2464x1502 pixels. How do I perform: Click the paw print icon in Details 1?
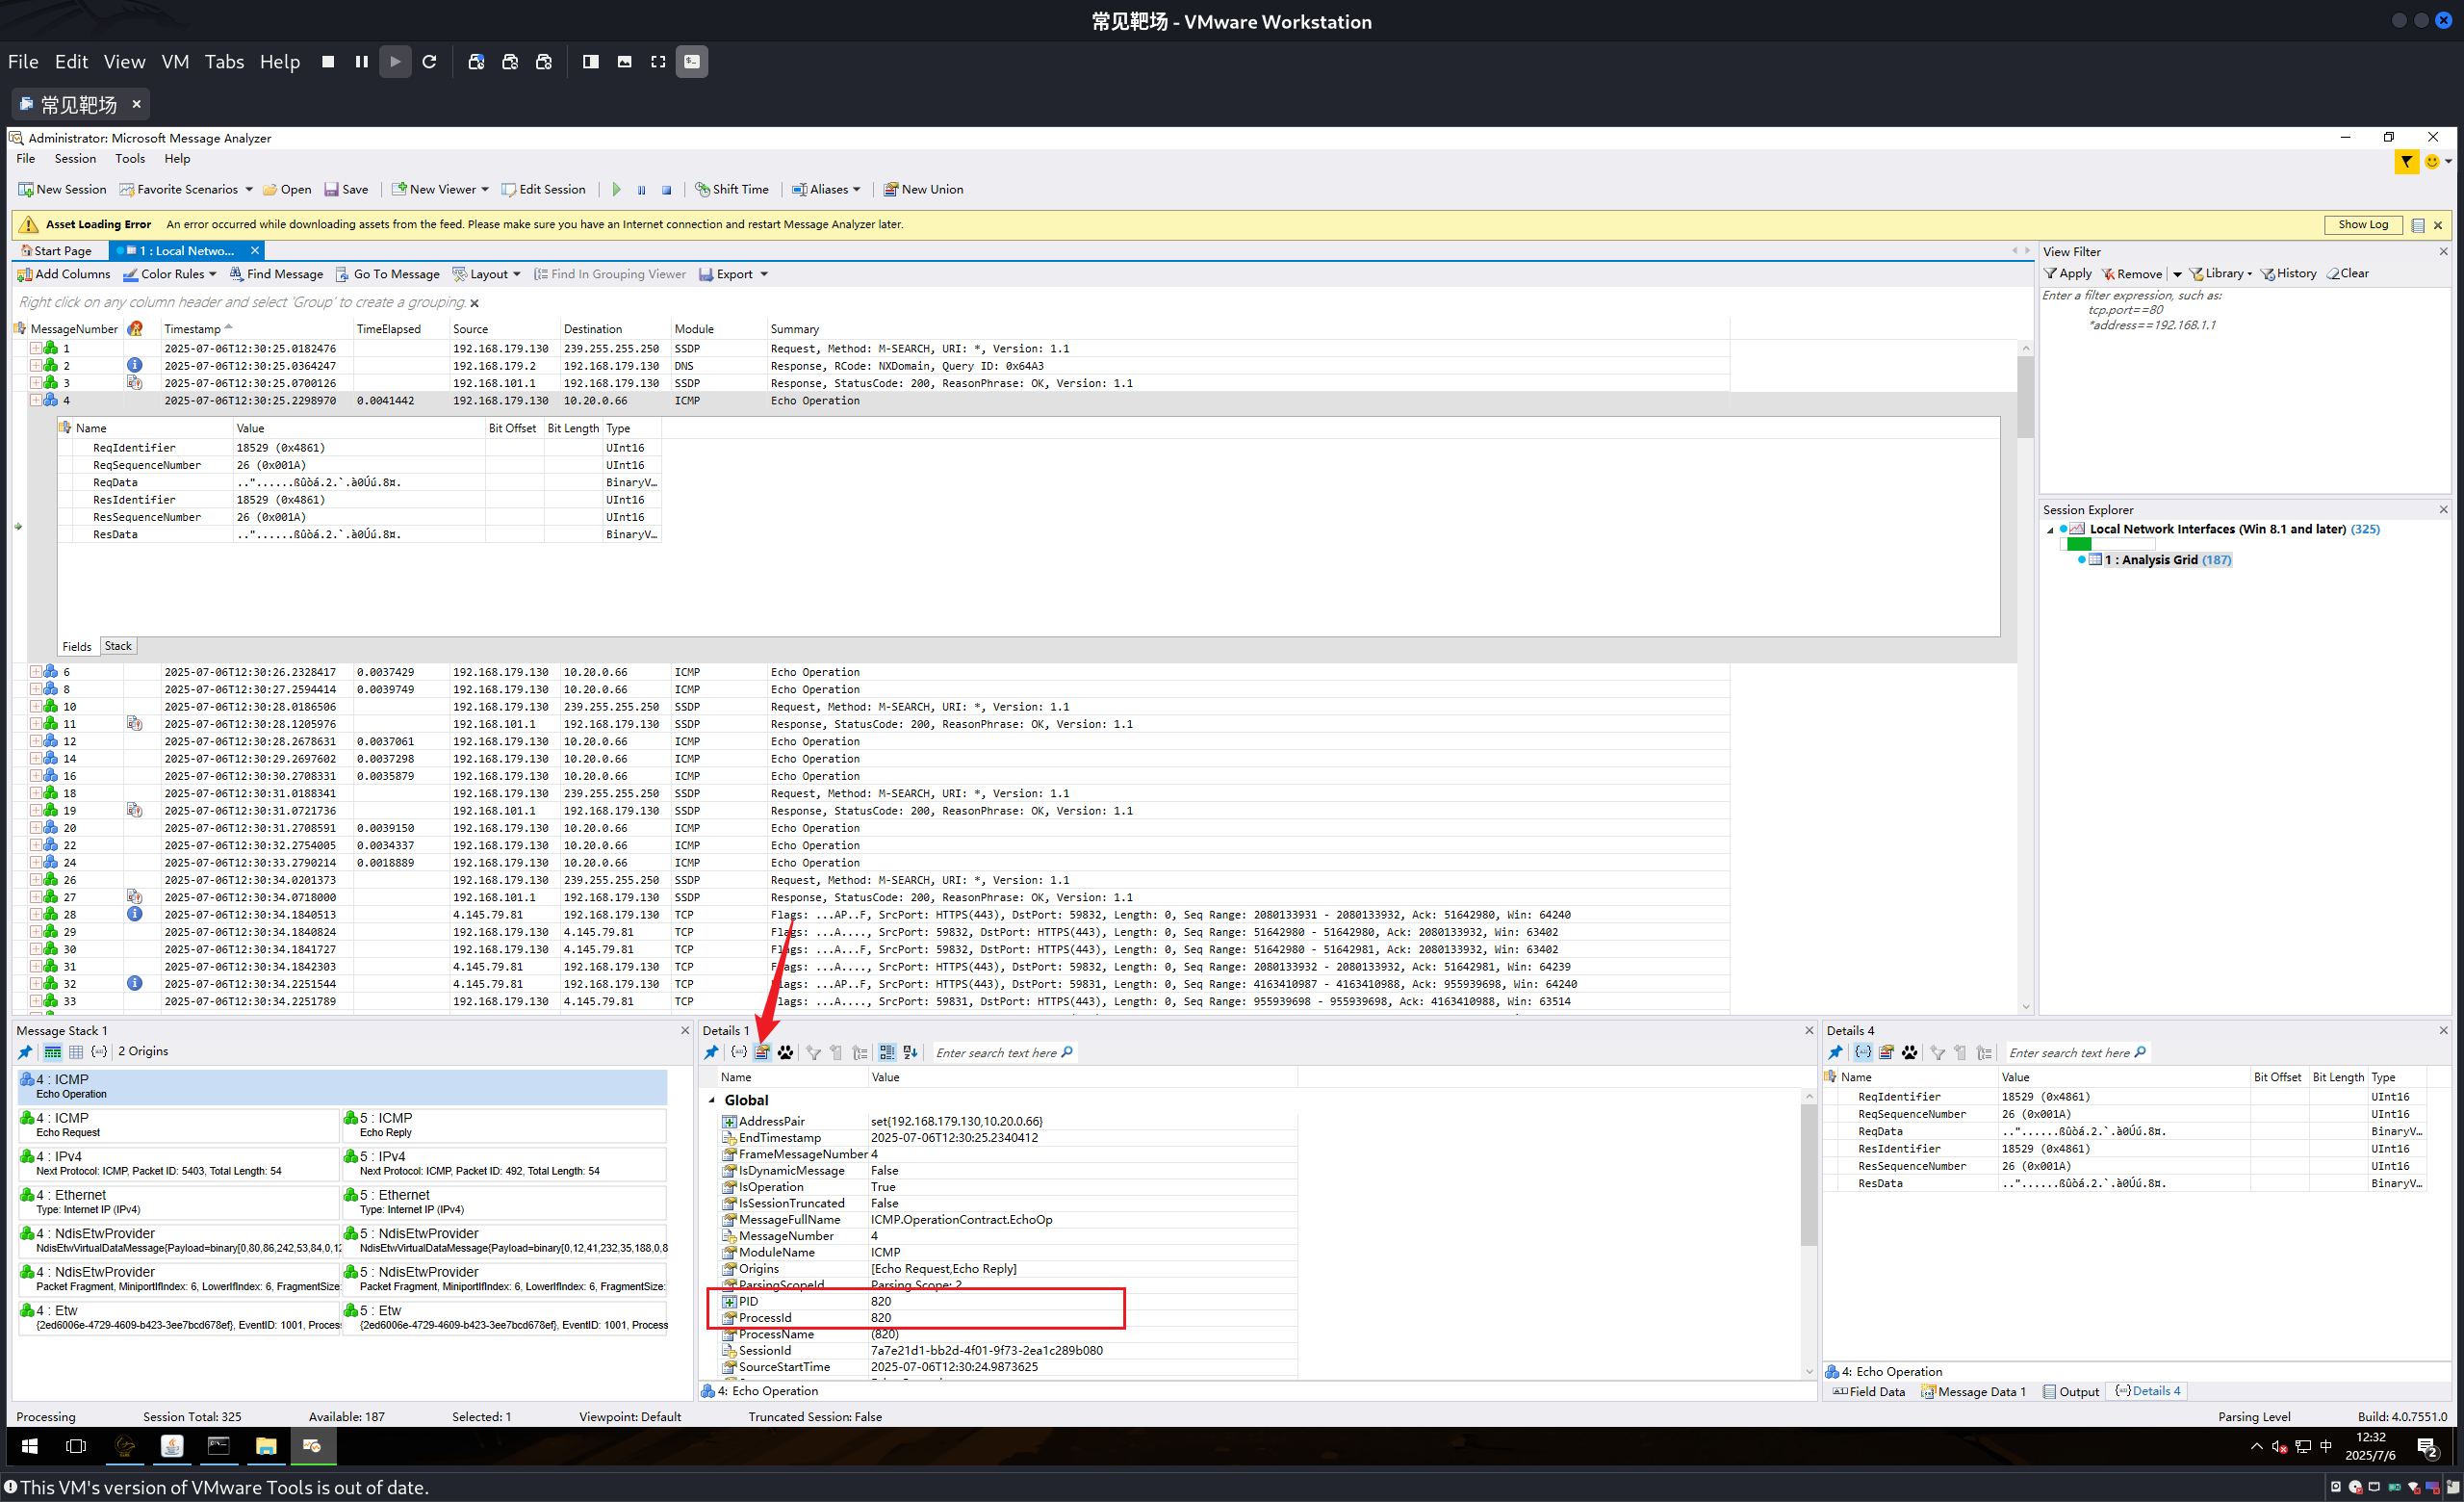[785, 1052]
